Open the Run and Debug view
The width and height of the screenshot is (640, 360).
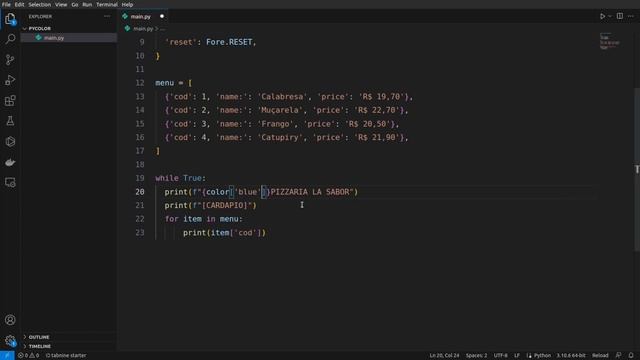10,80
